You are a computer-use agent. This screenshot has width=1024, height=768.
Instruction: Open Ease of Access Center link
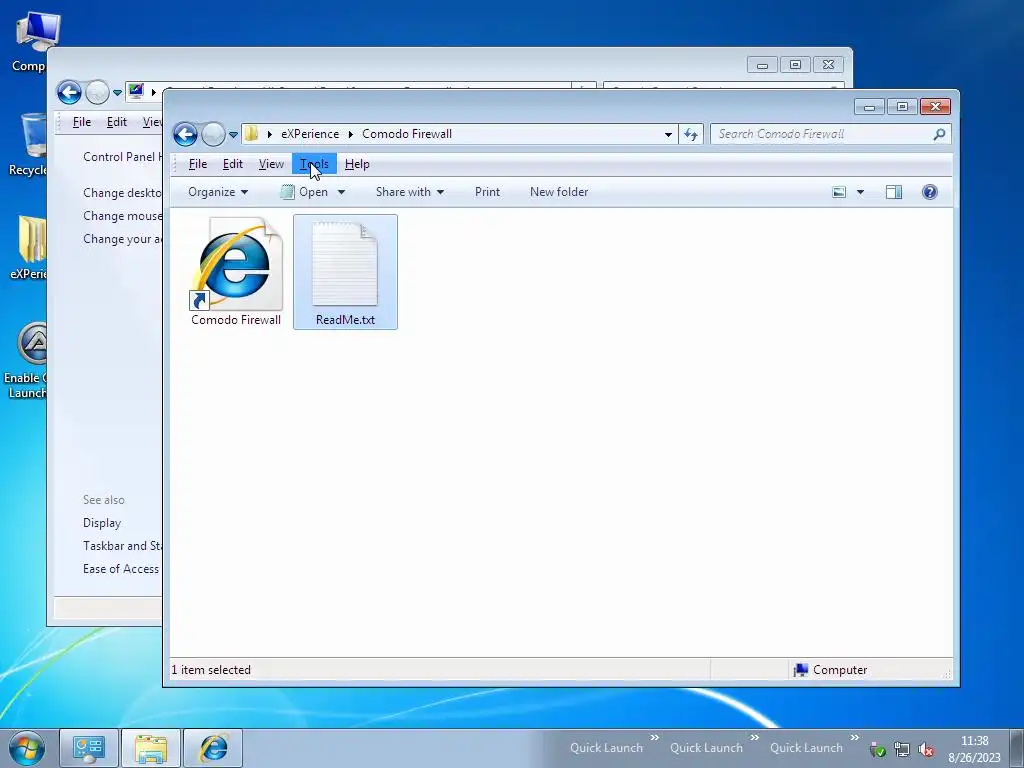click(x=122, y=569)
